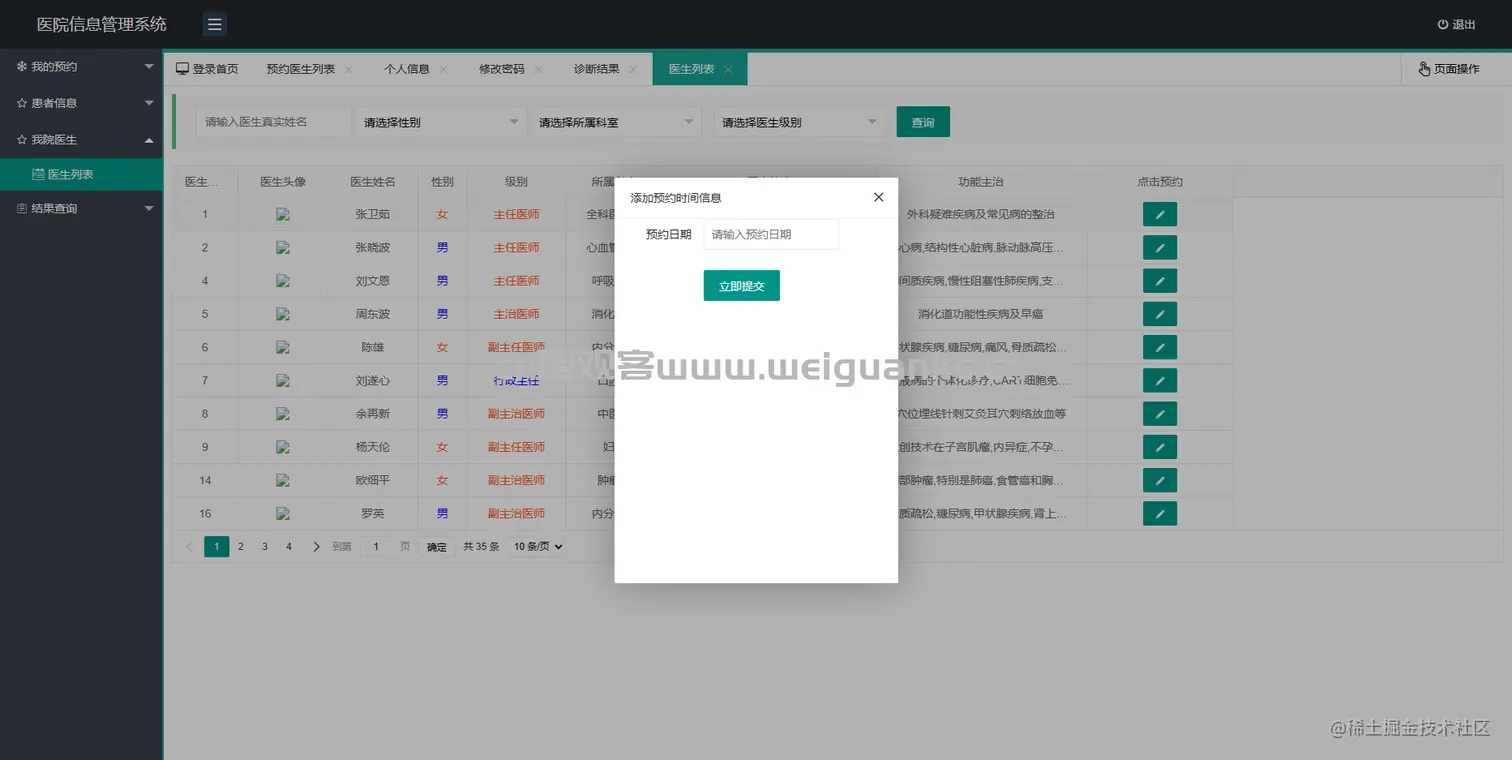
Task: Book doctor 罗英 with the pencil button
Action: click(1160, 513)
